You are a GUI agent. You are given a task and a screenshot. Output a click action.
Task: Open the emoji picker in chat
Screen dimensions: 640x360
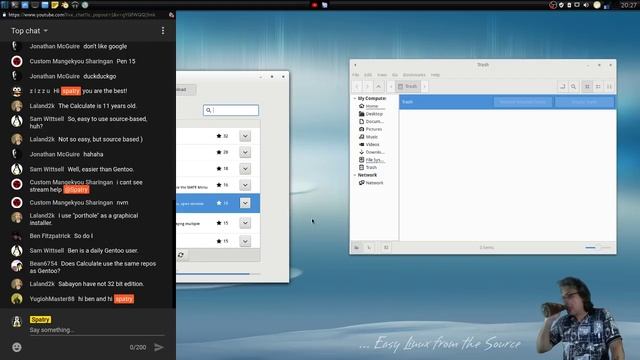pos(17,347)
